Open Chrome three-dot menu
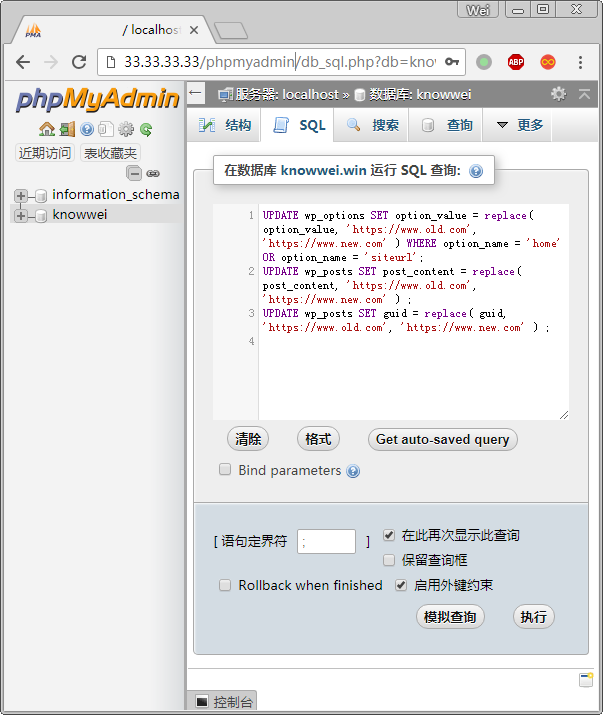Viewport: 603px width, 715px height. [580, 62]
